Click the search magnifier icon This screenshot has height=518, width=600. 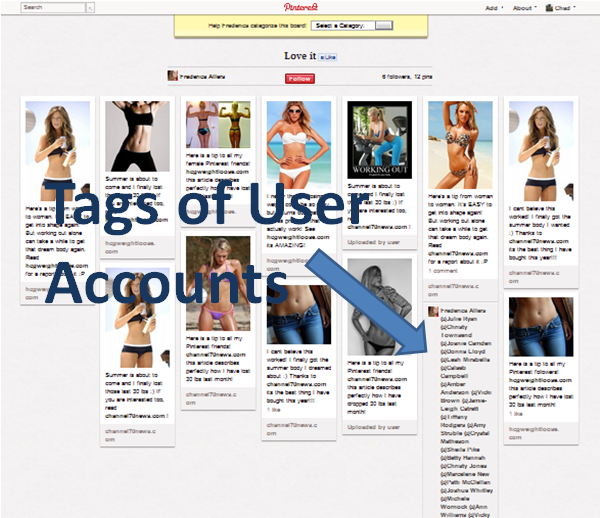91,7
